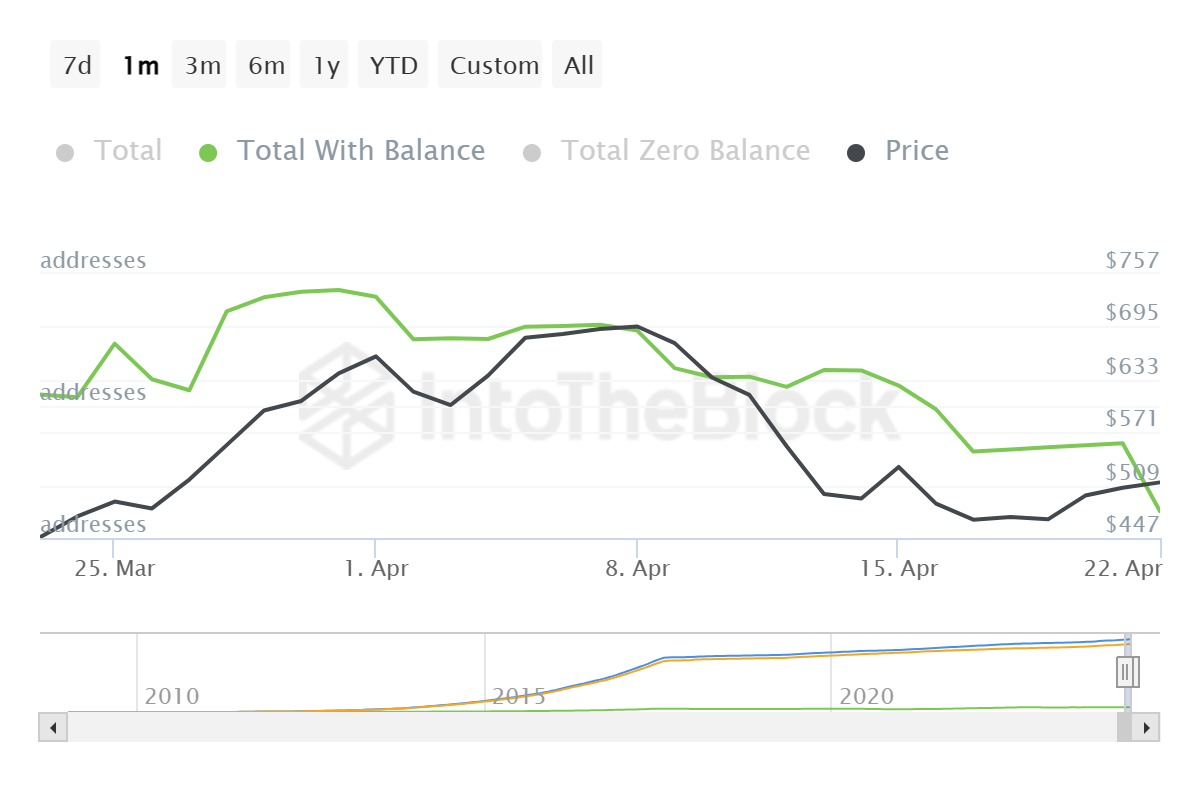The image size is (1200, 800).
Task: Show All time data
Action: 578,66
